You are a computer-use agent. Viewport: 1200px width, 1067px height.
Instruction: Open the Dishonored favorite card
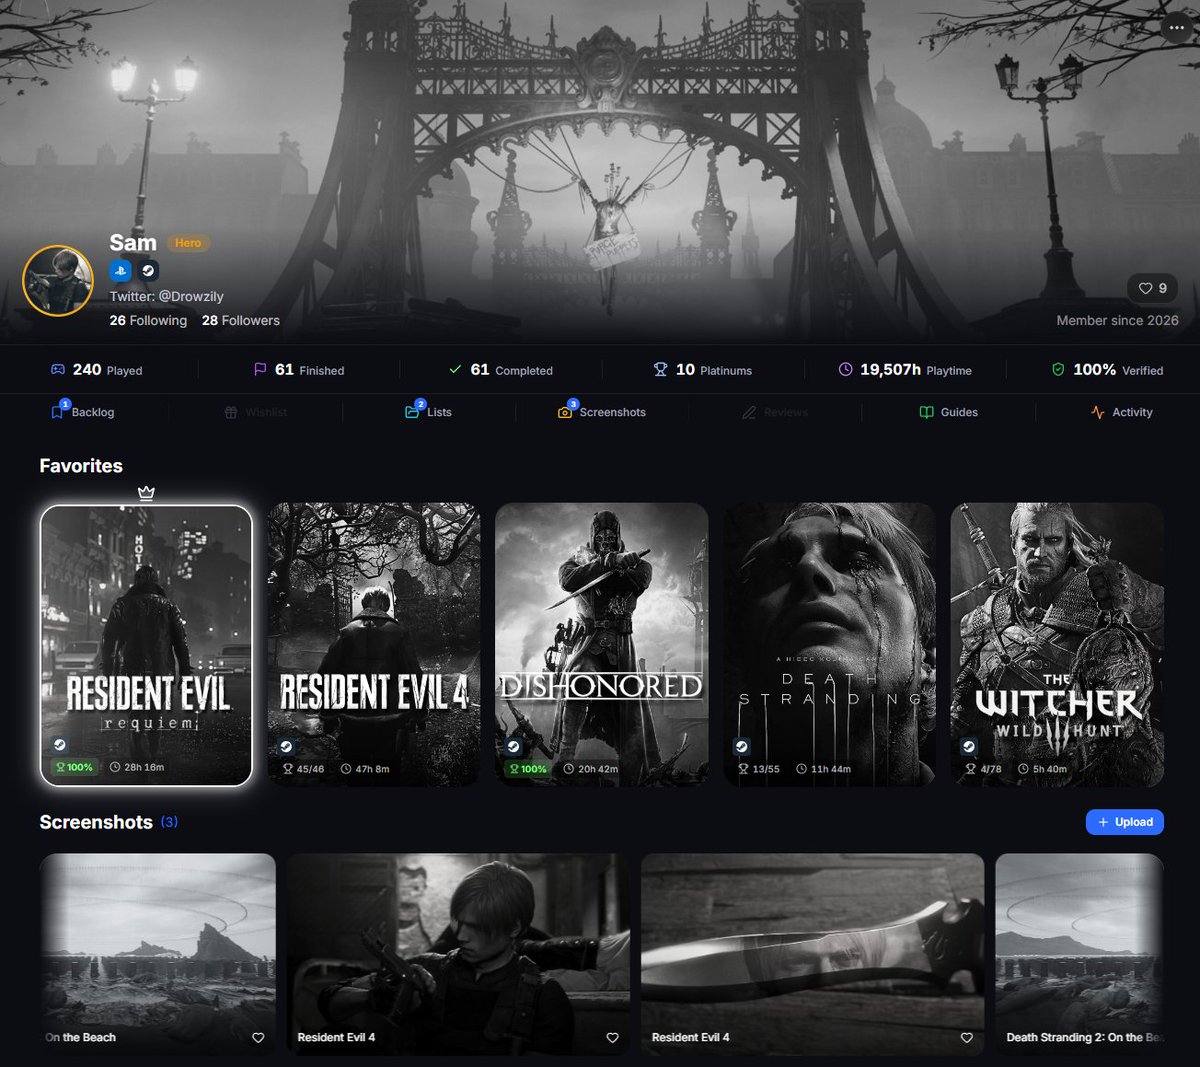(602, 645)
